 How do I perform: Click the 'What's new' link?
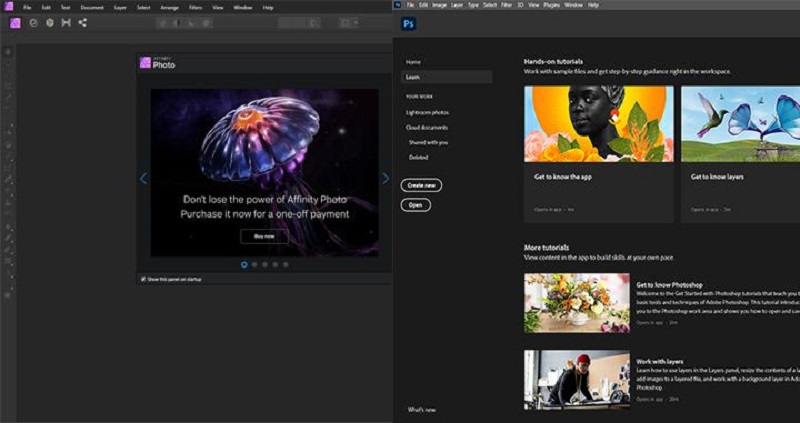(x=422, y=409)
